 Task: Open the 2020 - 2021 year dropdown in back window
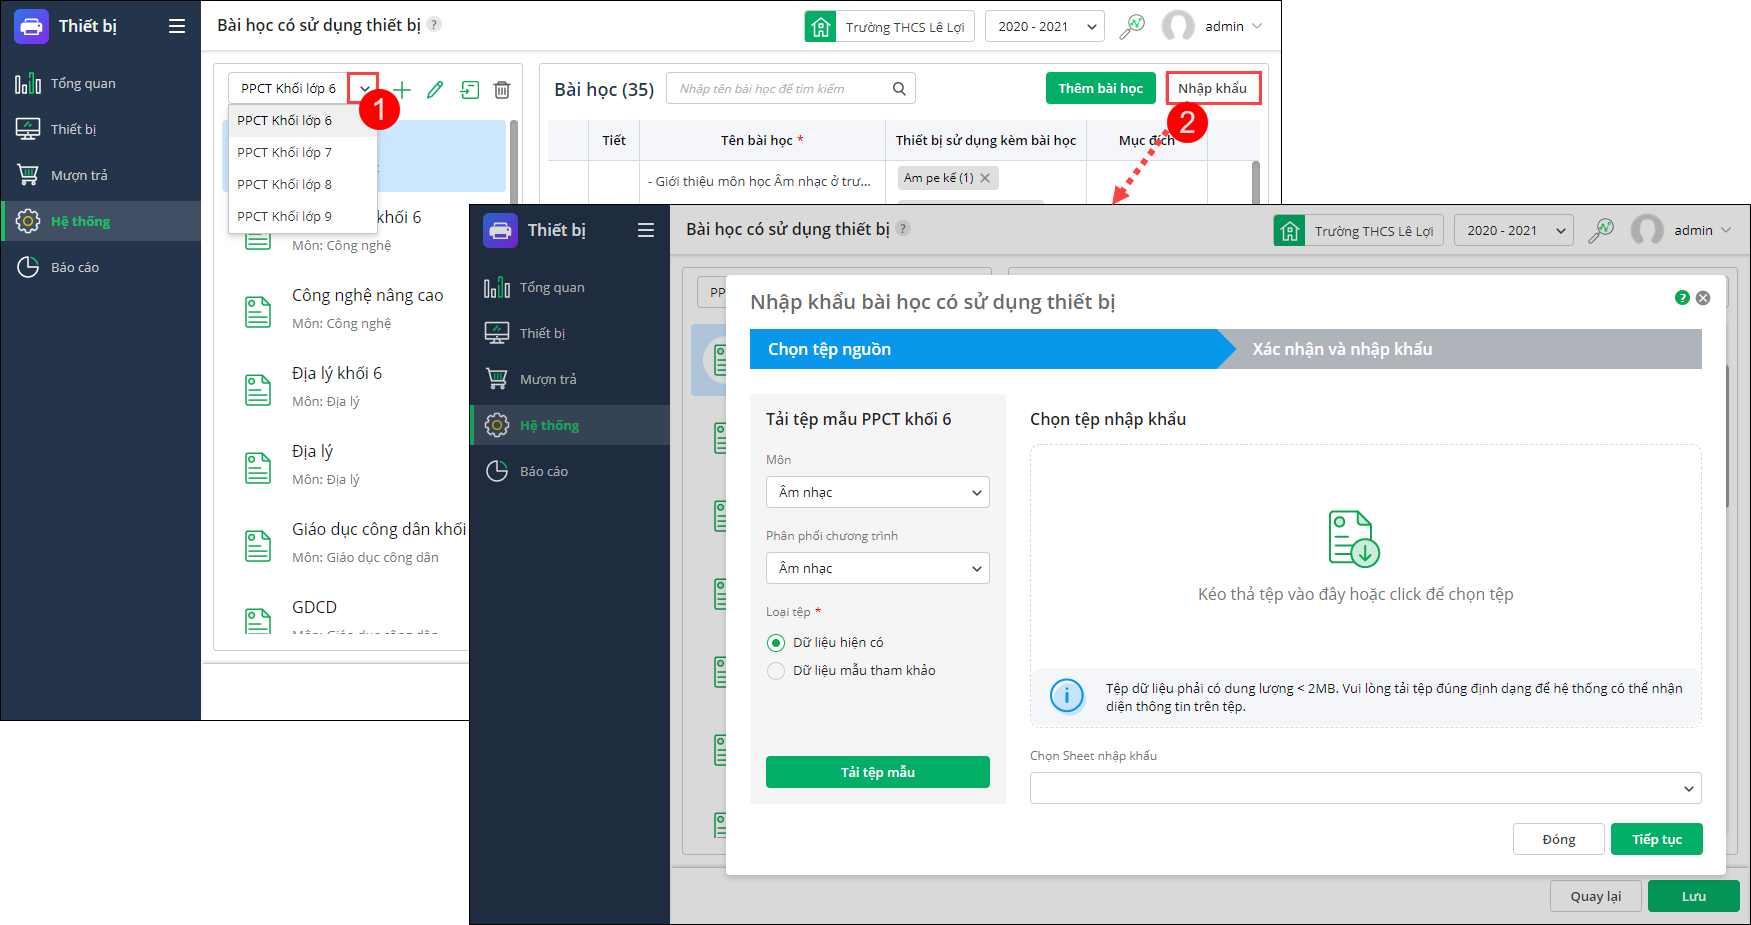(1045, 26)
